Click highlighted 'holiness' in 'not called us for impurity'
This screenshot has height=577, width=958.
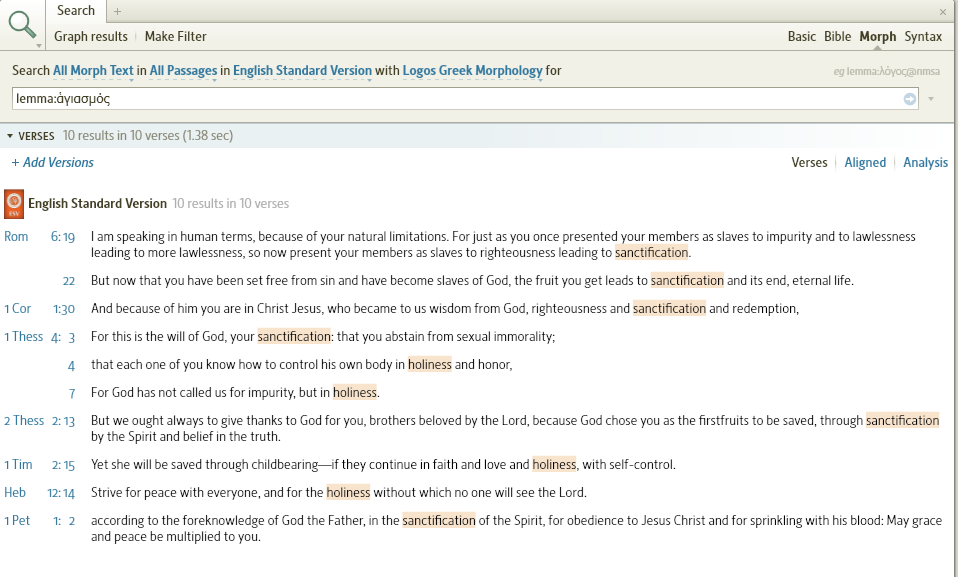354,393
